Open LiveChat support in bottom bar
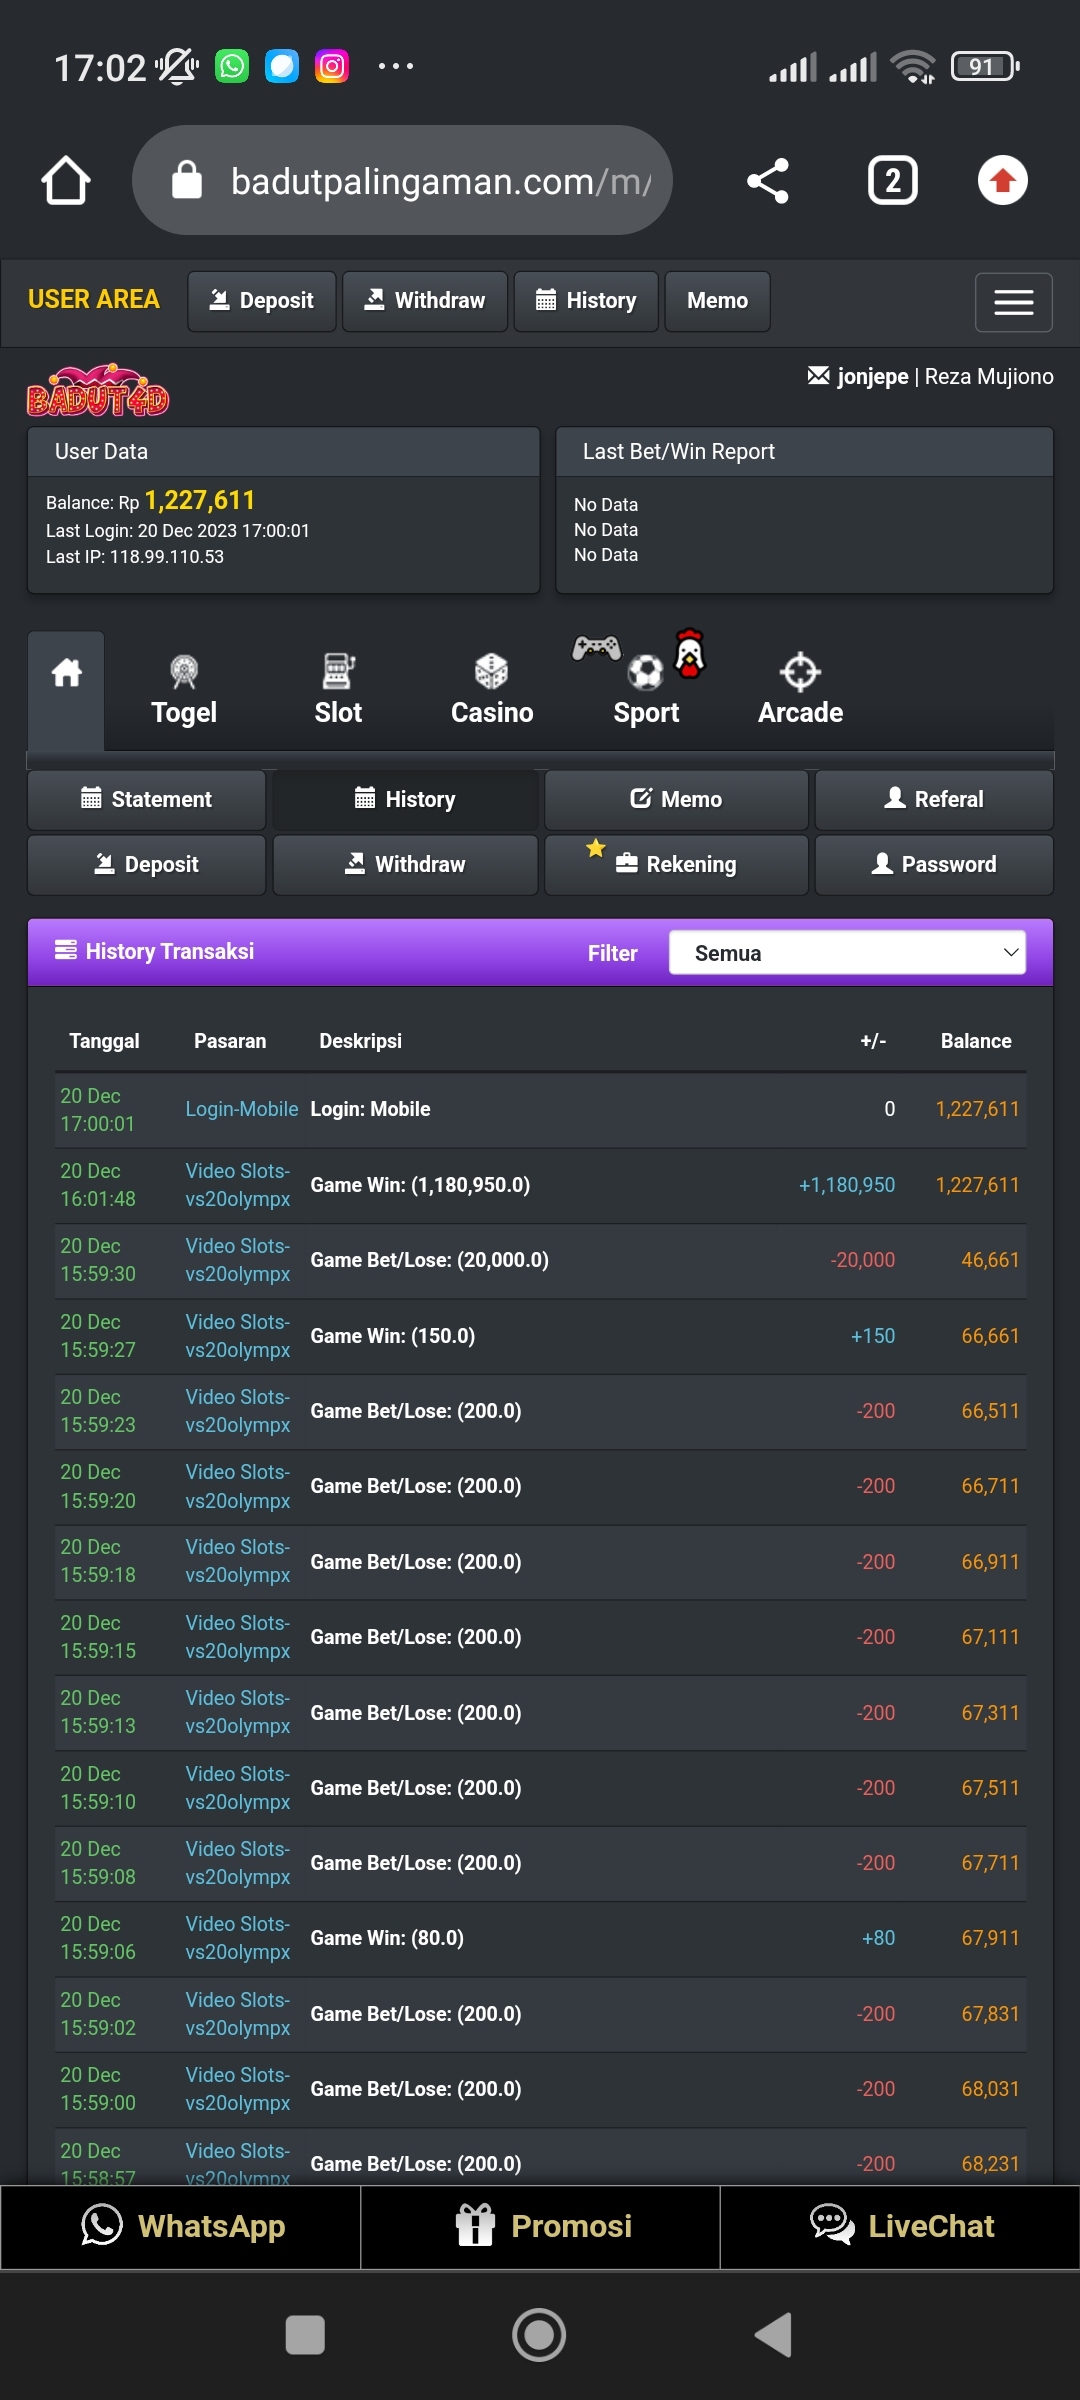Image resolution: width=1080 pixels, height=2400 pixels. click(x=900, y=2226)
